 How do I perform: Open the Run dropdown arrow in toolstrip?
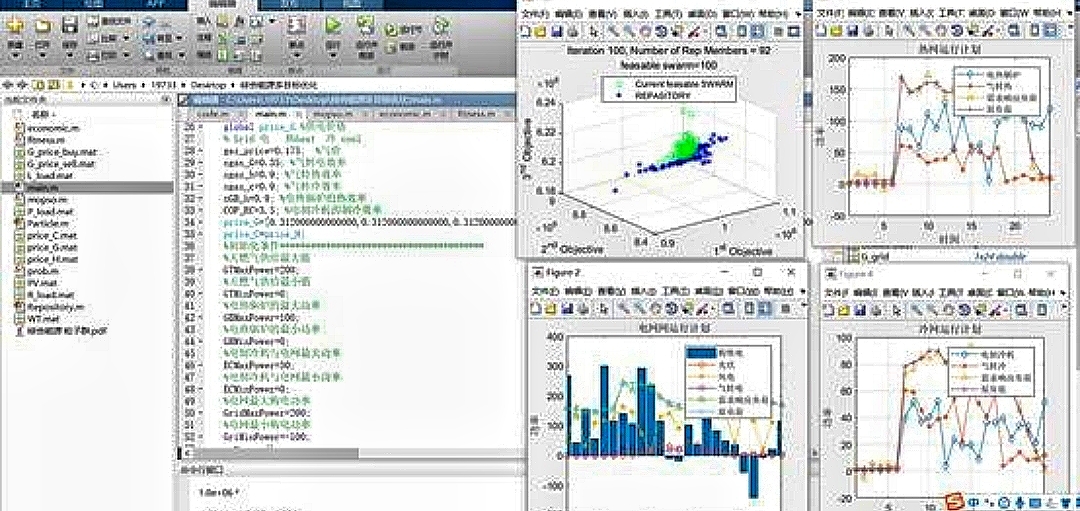[333, 54]
